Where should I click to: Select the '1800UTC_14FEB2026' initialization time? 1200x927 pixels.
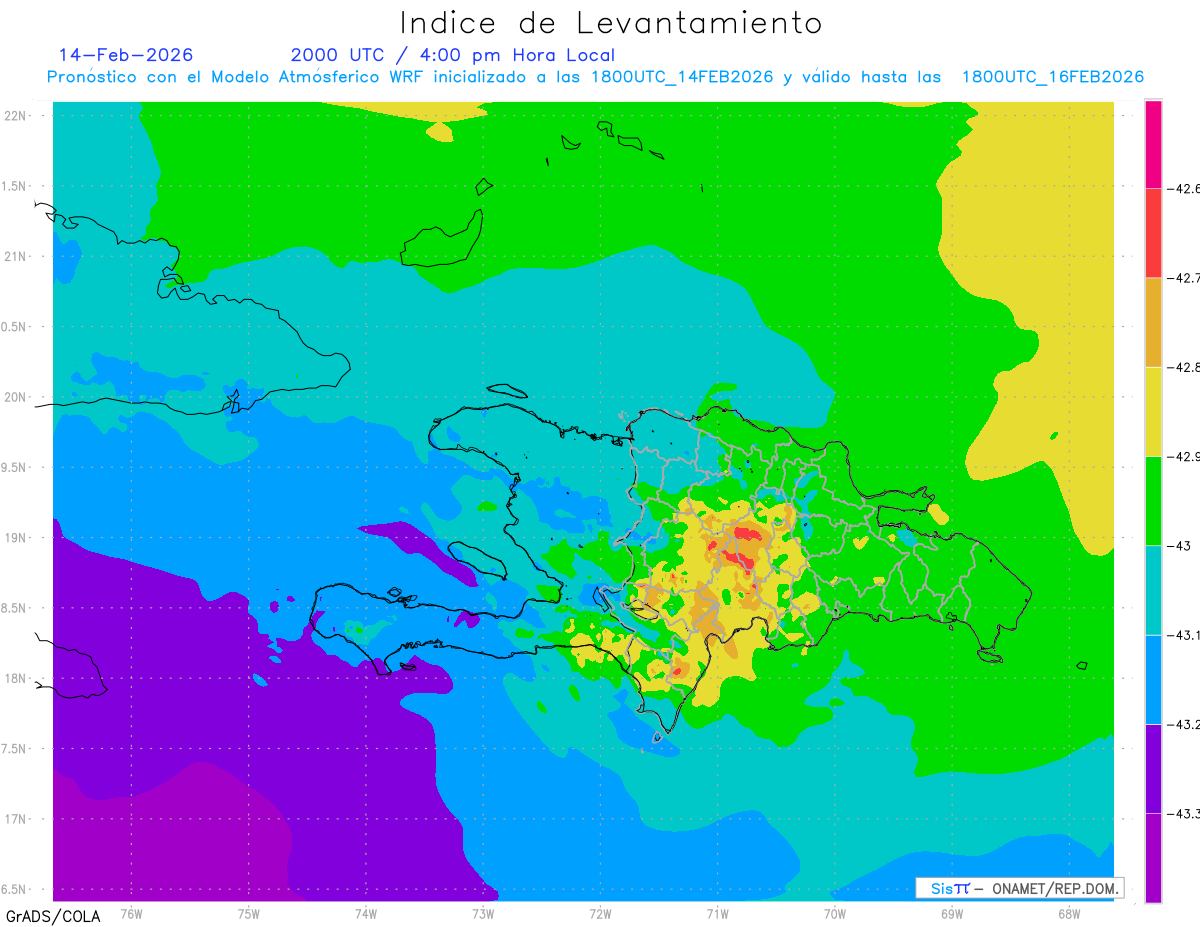point(683,78)
